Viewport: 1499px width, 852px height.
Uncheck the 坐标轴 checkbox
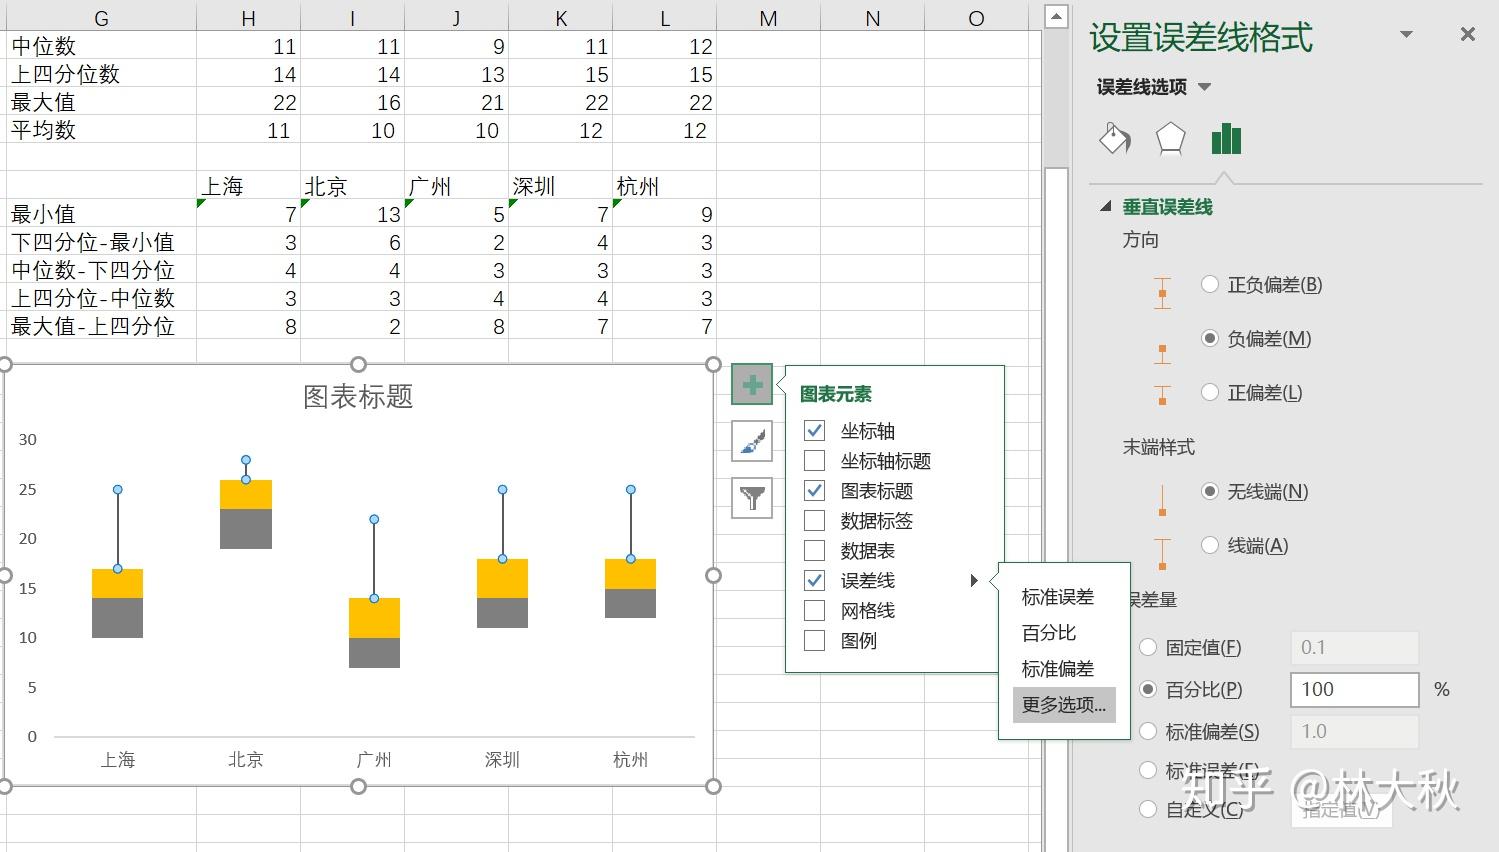coord(814,430)
